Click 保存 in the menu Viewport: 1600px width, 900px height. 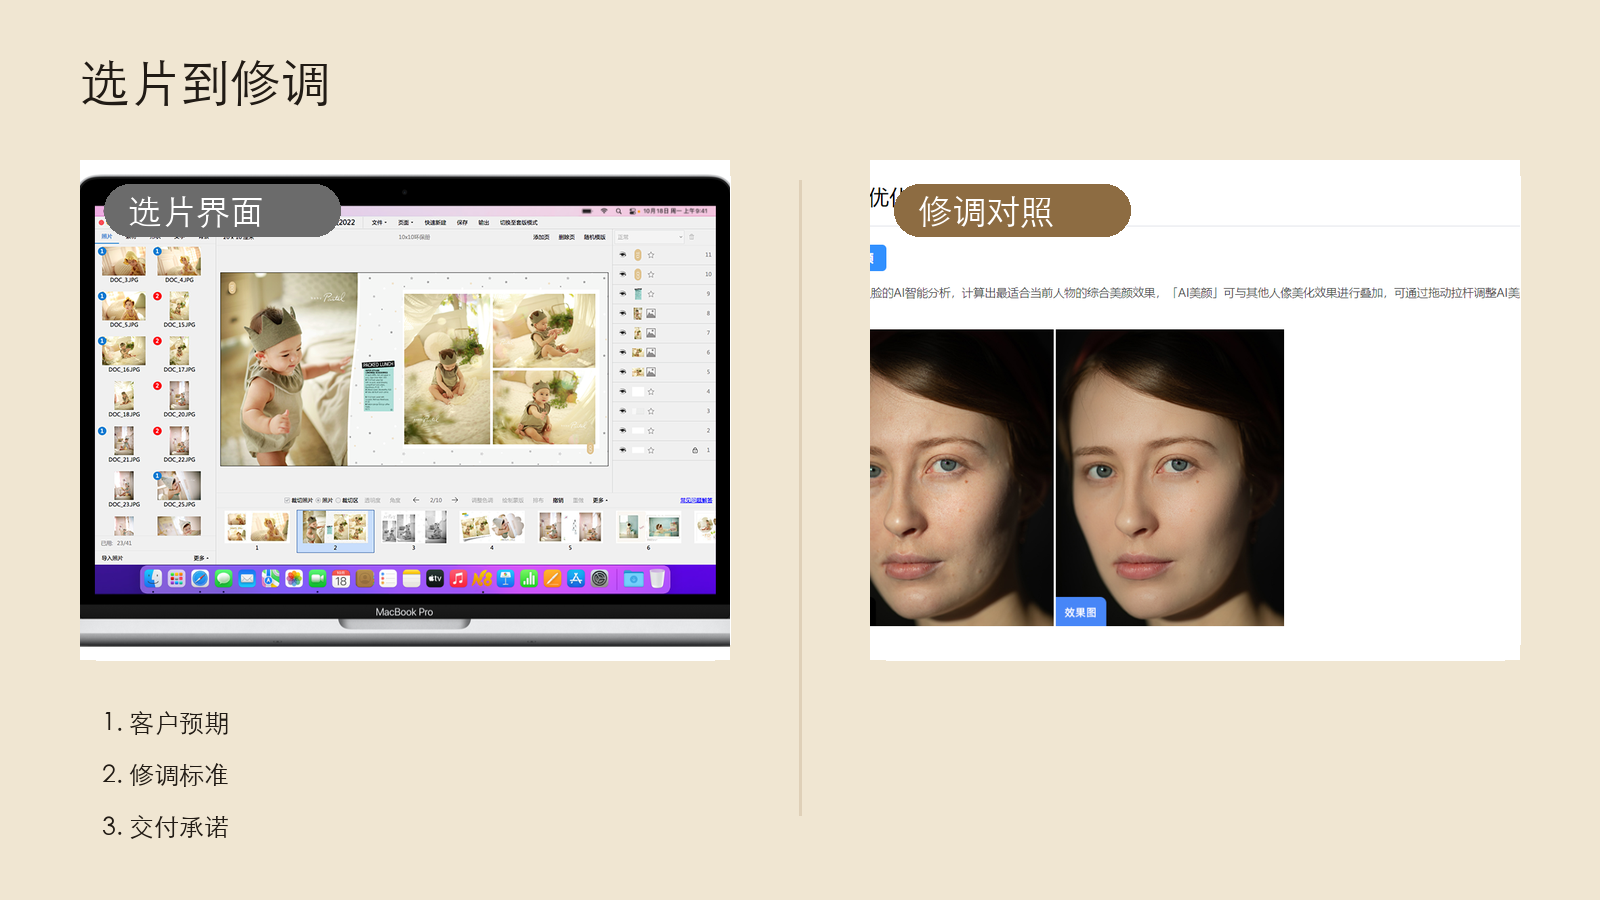[x=462, y=223]
